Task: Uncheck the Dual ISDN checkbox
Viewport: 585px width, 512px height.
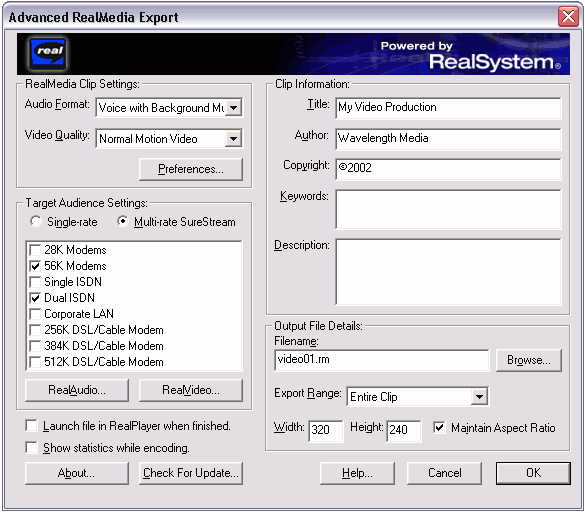Action: (35, 298)
